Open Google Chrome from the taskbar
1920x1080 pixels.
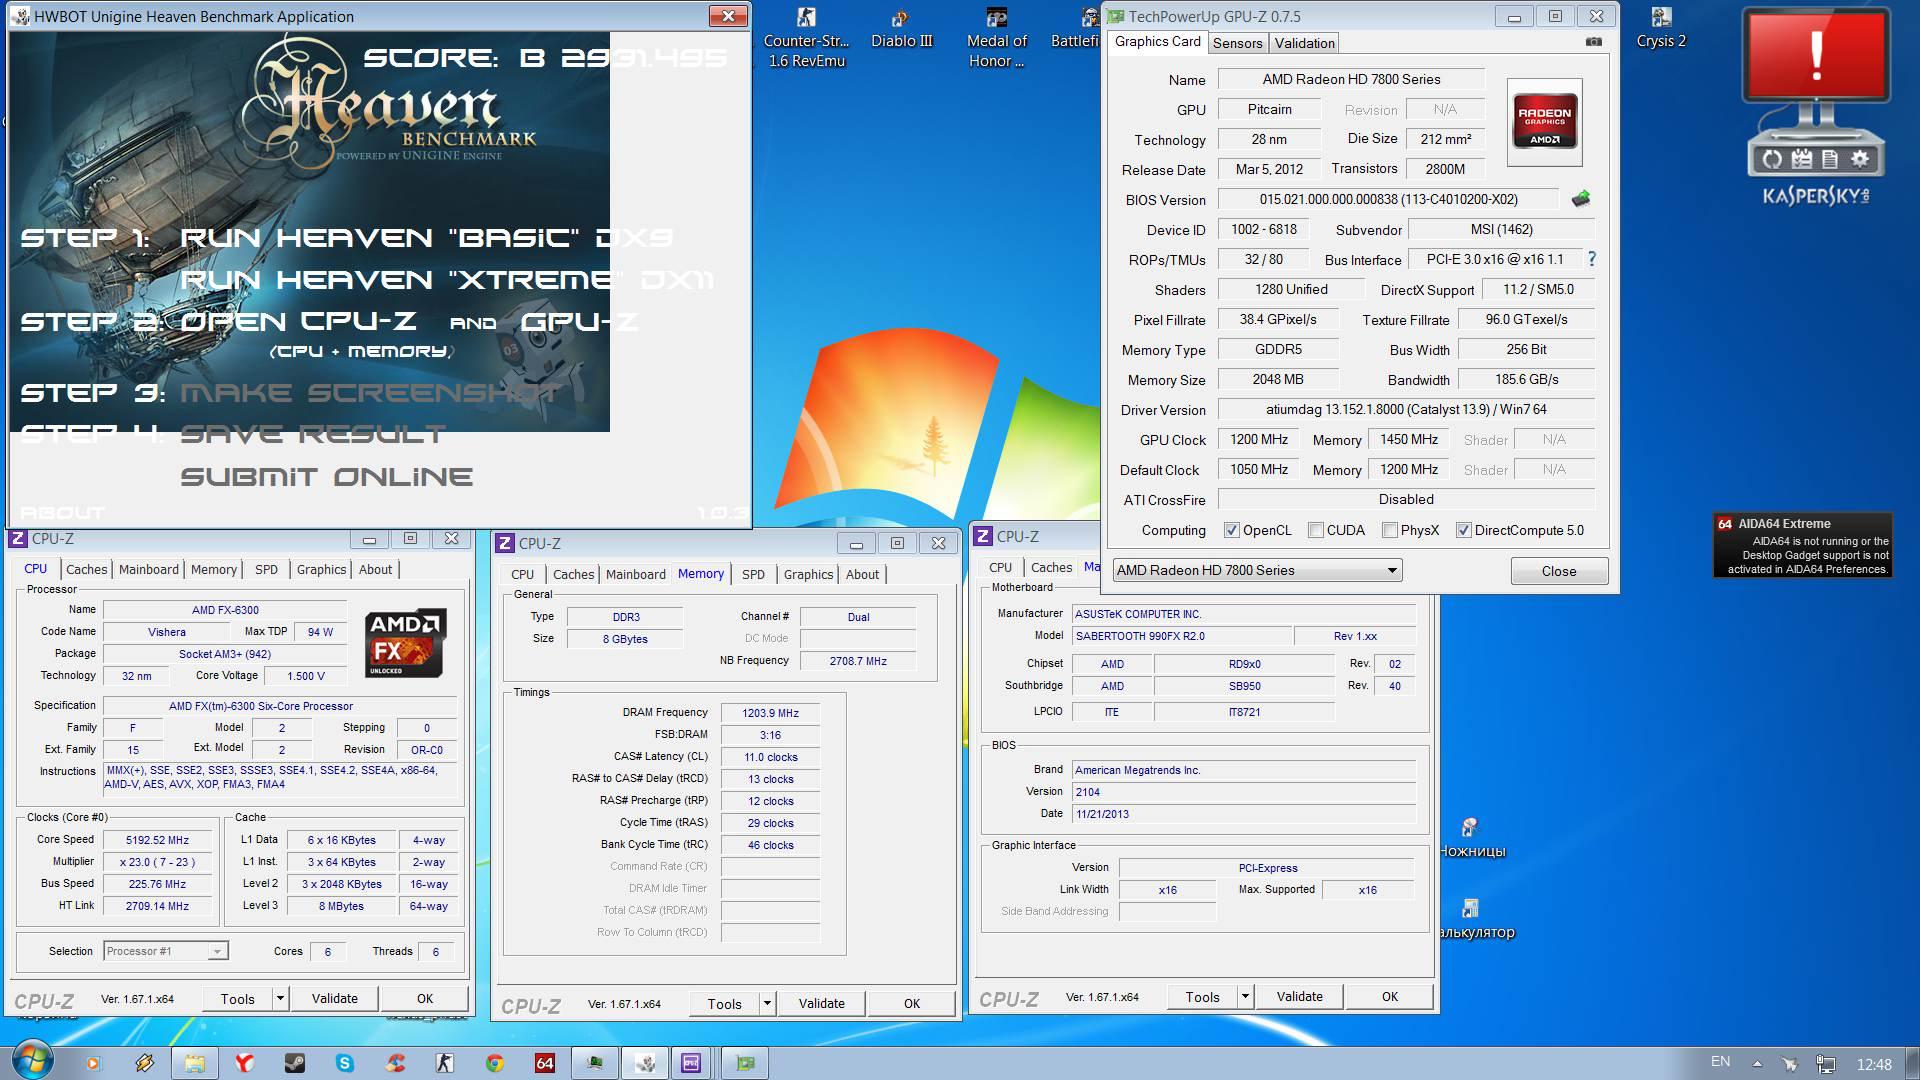[495, 1063]
